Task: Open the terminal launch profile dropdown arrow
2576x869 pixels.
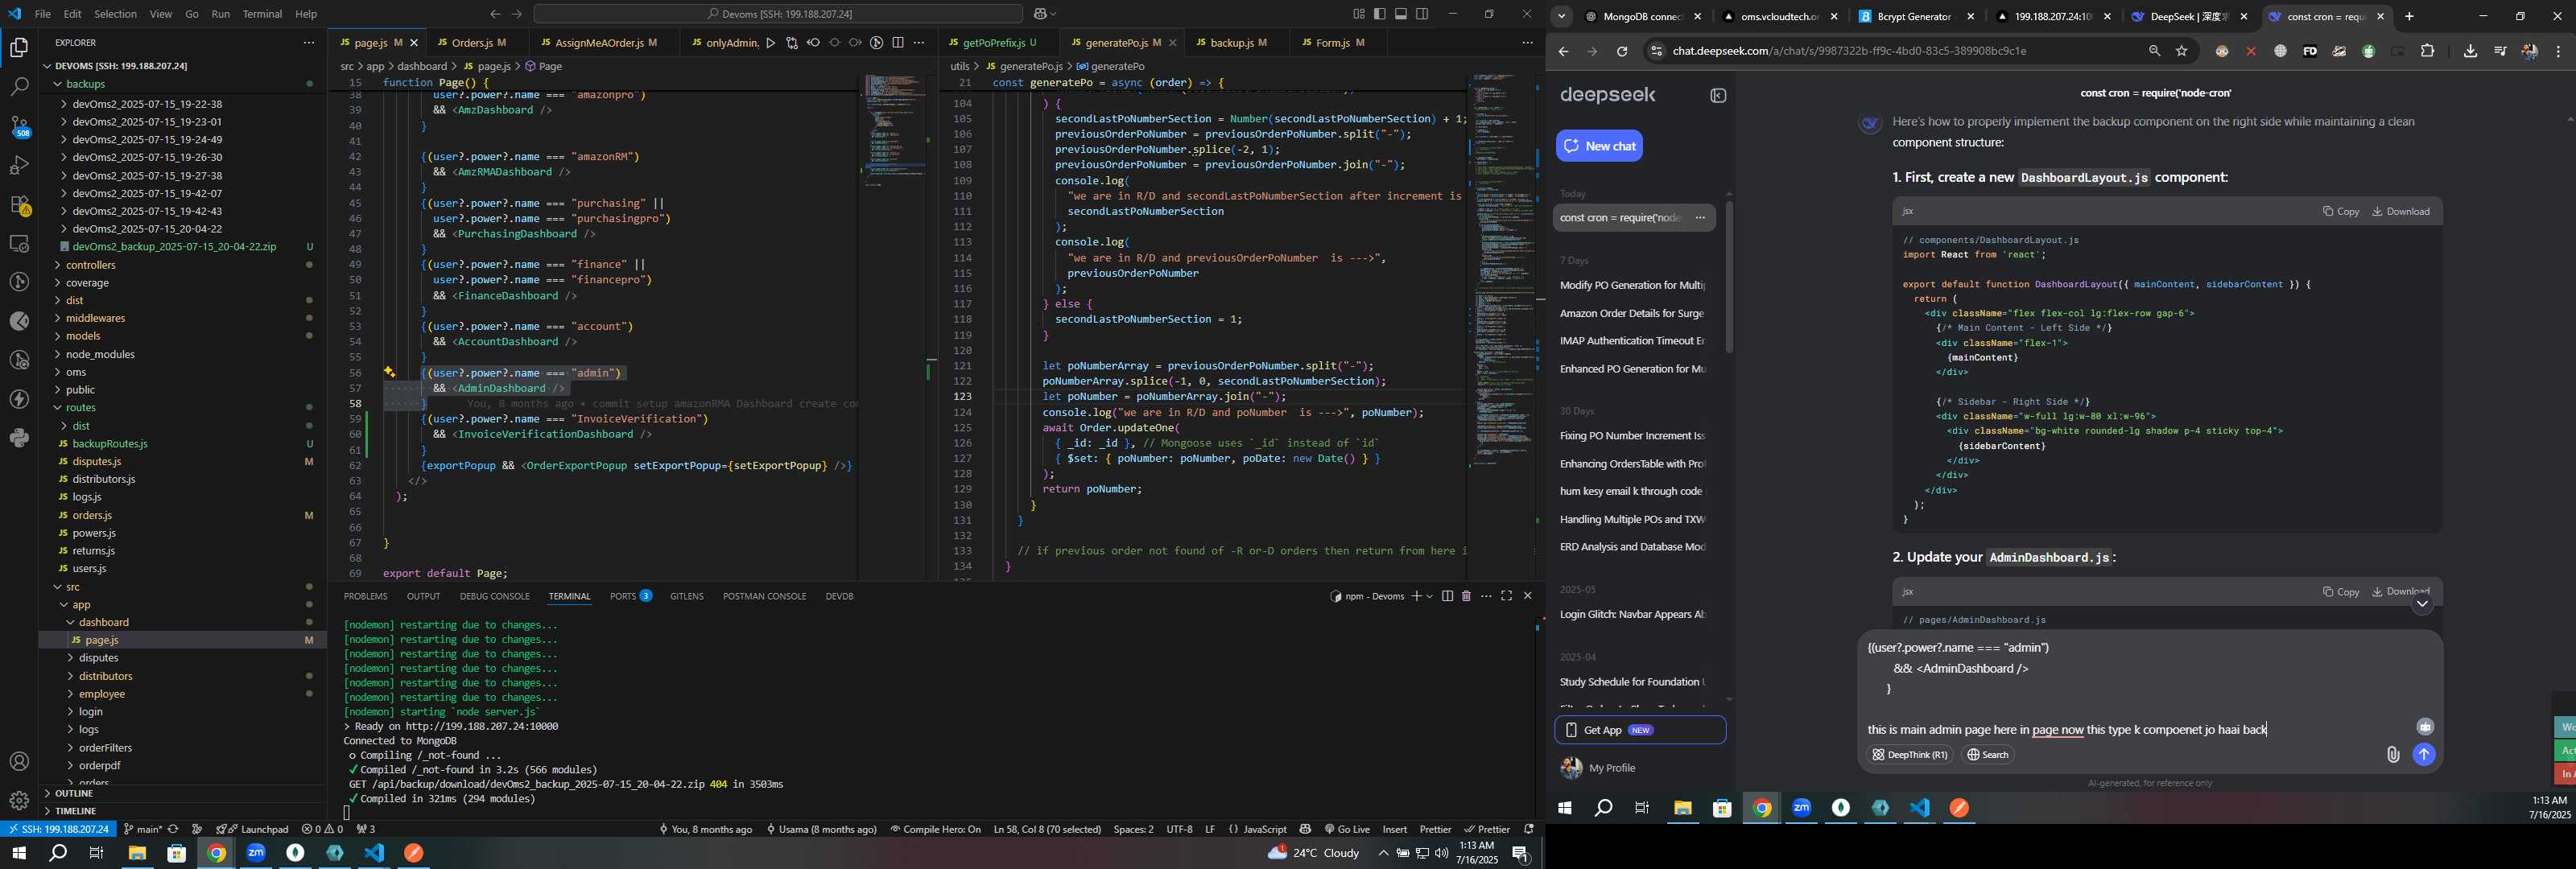Action: [x=1430, y=596]
